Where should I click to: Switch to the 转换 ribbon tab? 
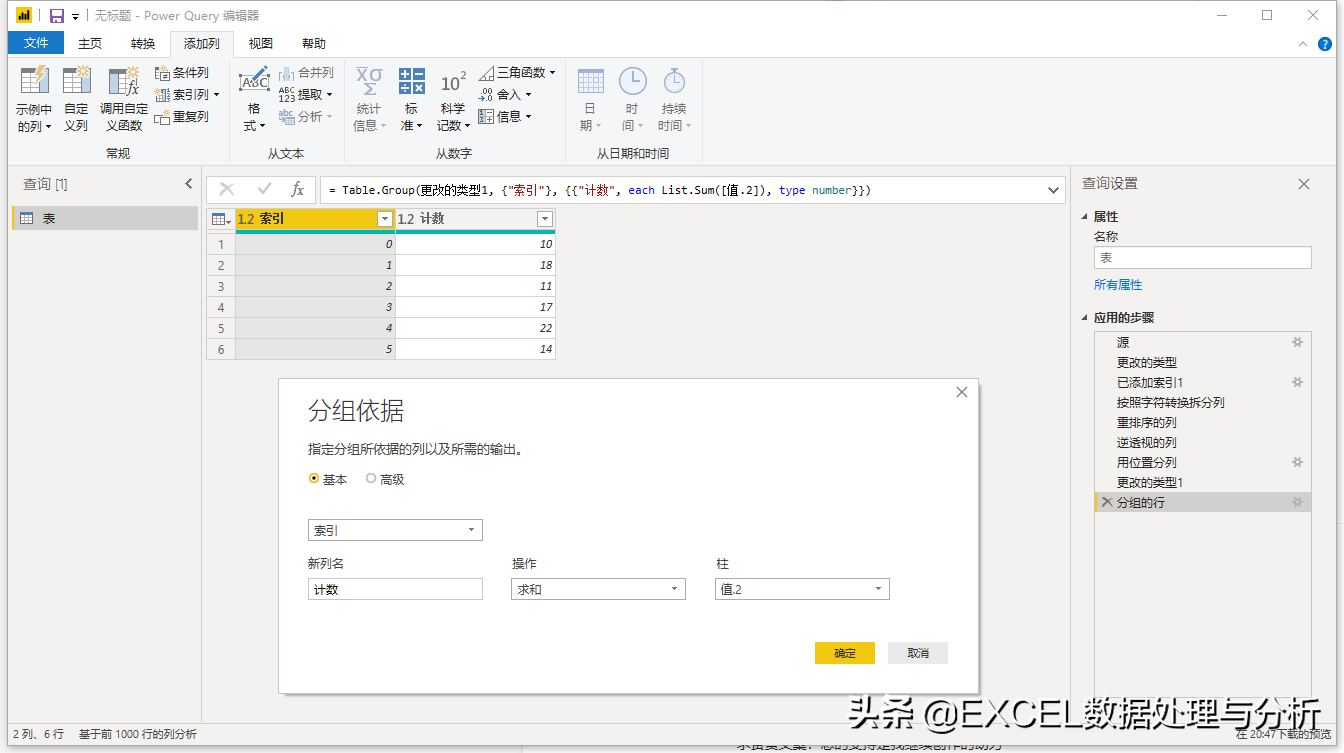coord(143,43)
